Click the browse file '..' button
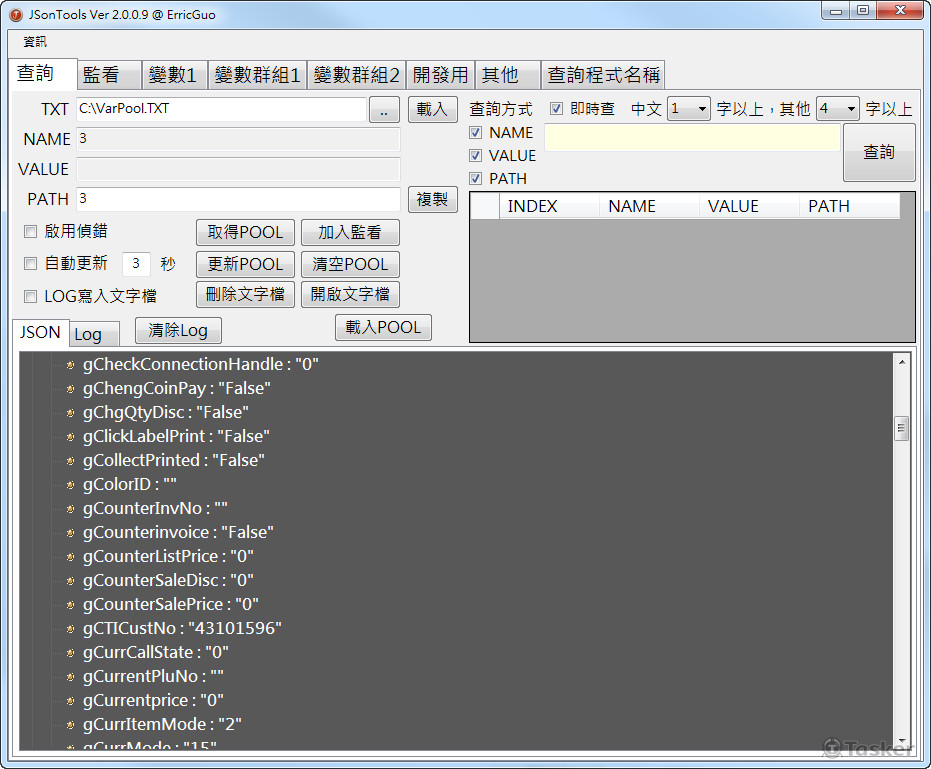The width and height of the screenshot is (931, 769). 384,110
